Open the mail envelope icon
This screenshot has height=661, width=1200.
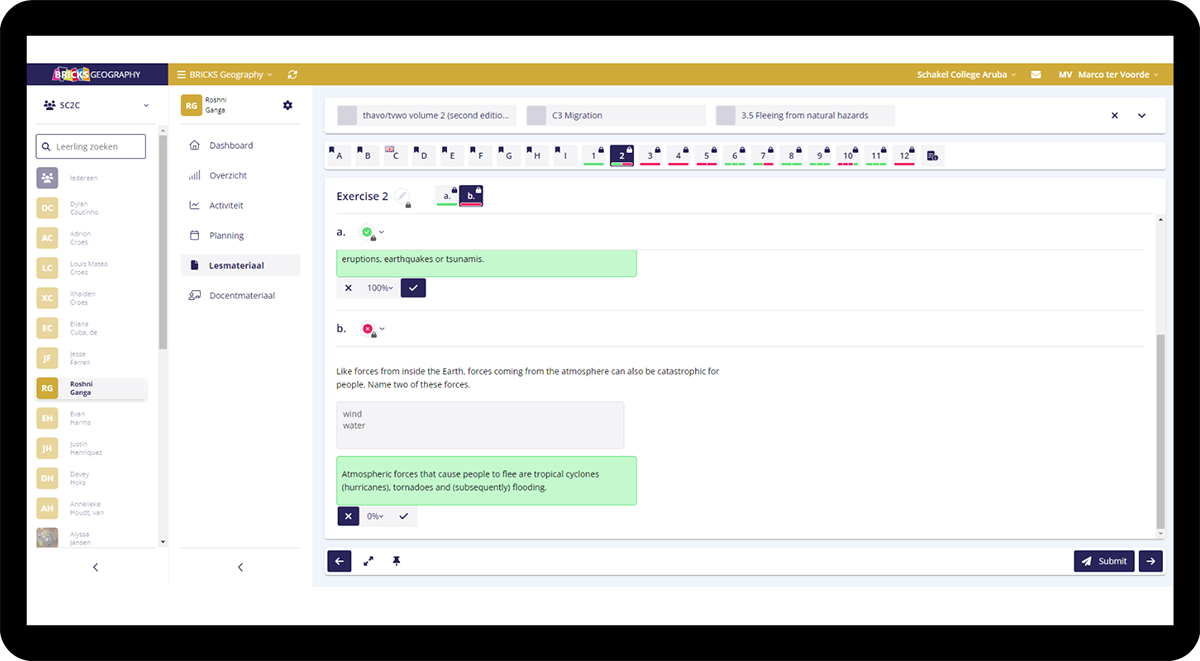(1036, 75)
